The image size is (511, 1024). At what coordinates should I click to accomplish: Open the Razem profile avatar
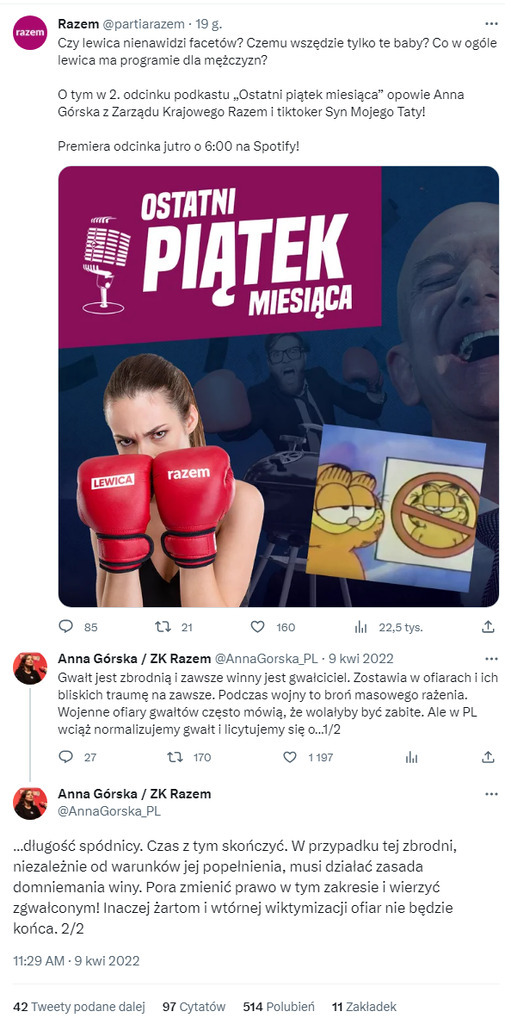pos(30,33)
